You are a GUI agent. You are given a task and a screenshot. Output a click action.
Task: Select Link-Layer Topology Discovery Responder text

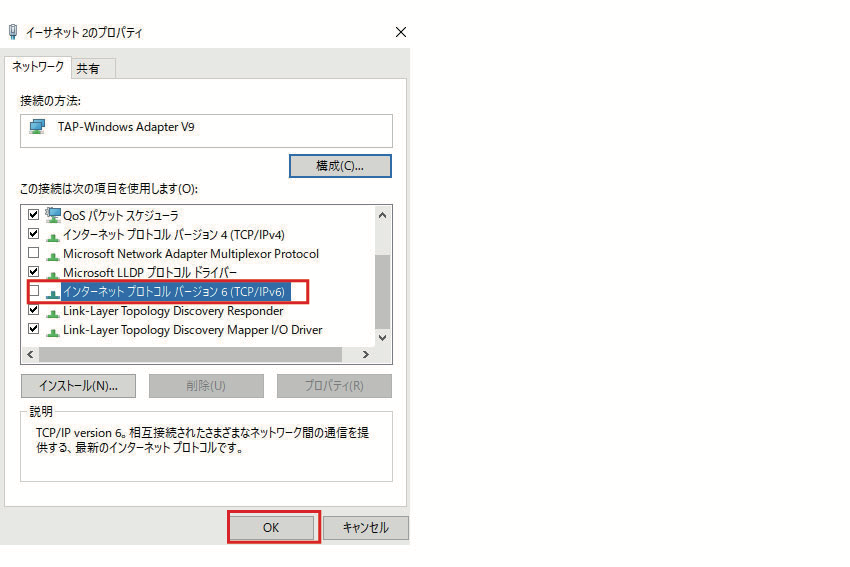[x=173, y=311]
